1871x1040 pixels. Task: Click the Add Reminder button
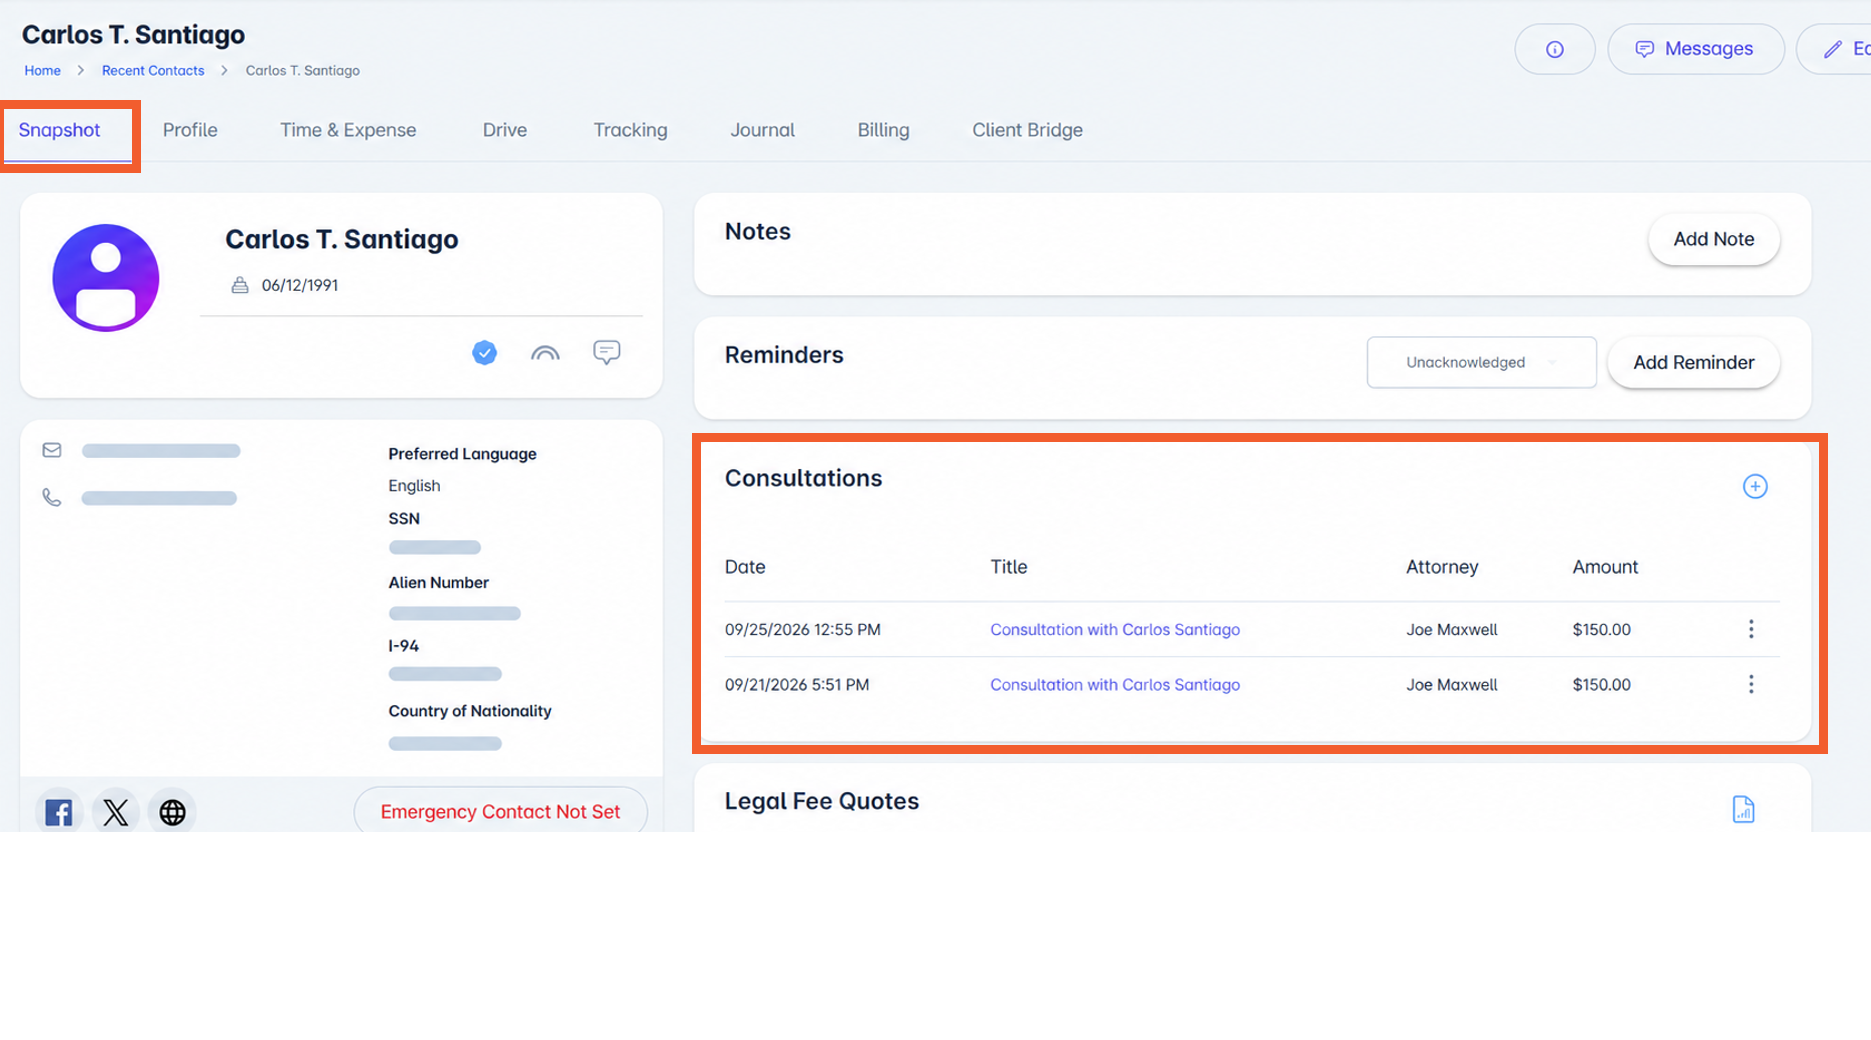tap(1693, 362)
